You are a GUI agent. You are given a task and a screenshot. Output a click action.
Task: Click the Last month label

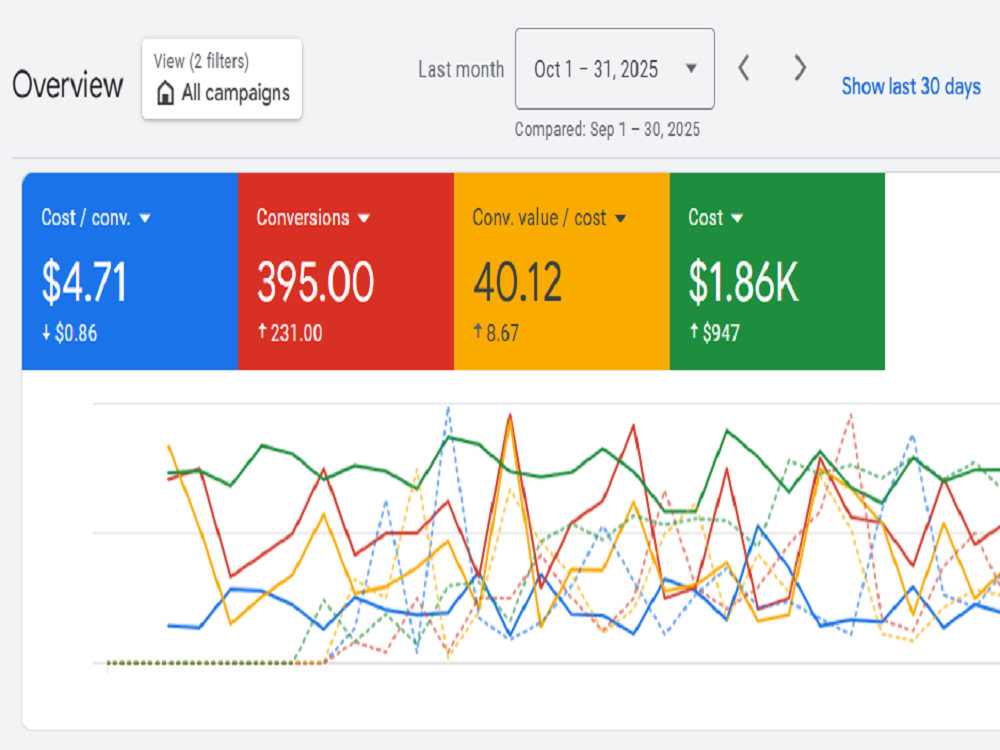pyautogui.click(x=460, y=69)
